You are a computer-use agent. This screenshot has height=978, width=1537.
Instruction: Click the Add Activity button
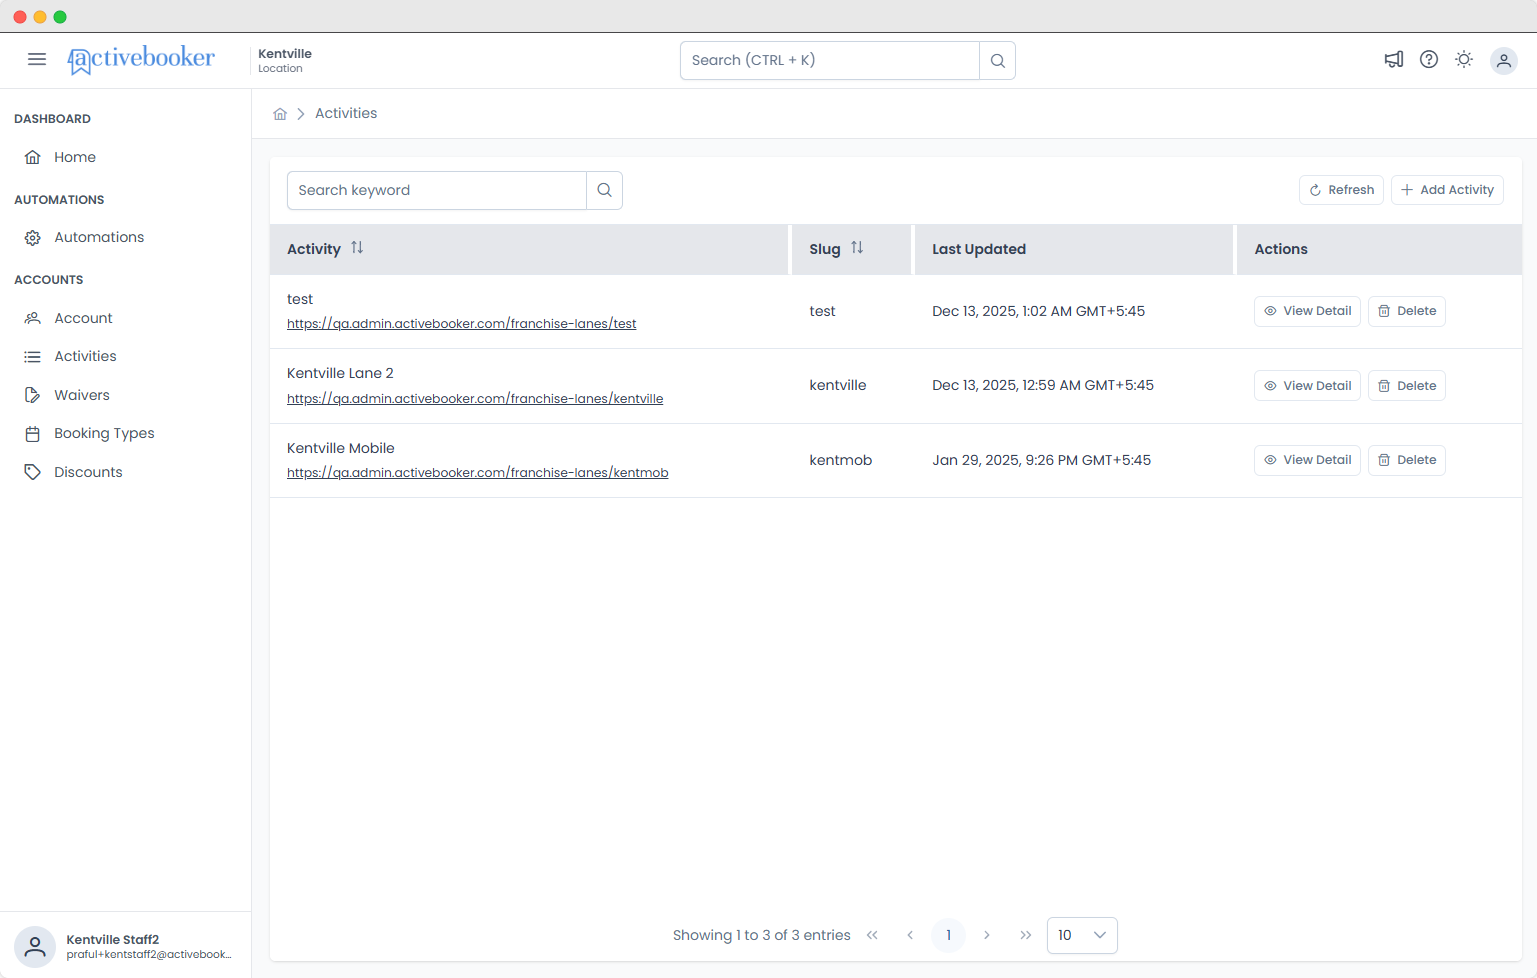pyautogui.click(x=1447, y=190)
